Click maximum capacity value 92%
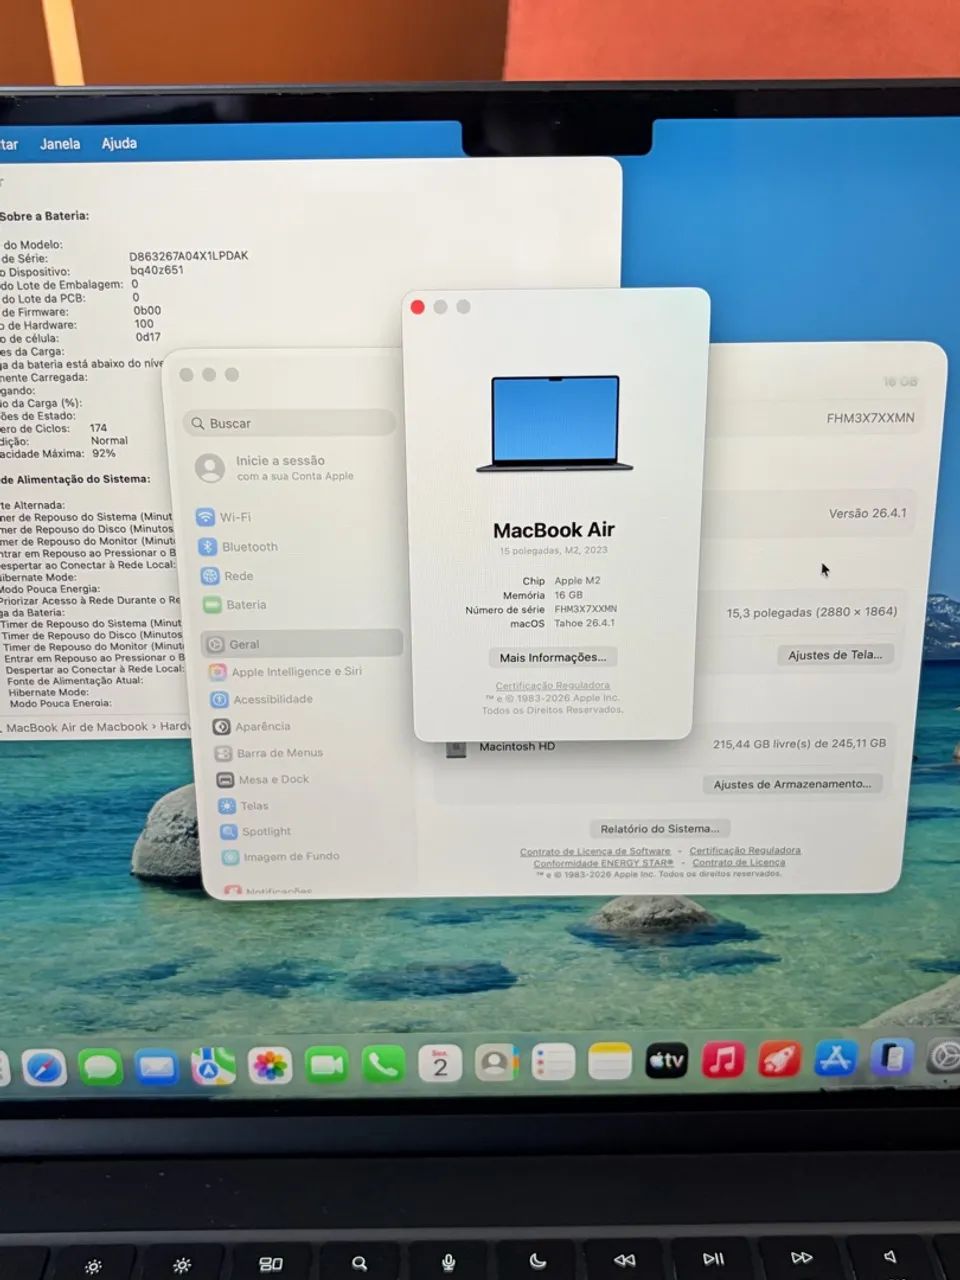960x1280 pixels. point(104,453)
